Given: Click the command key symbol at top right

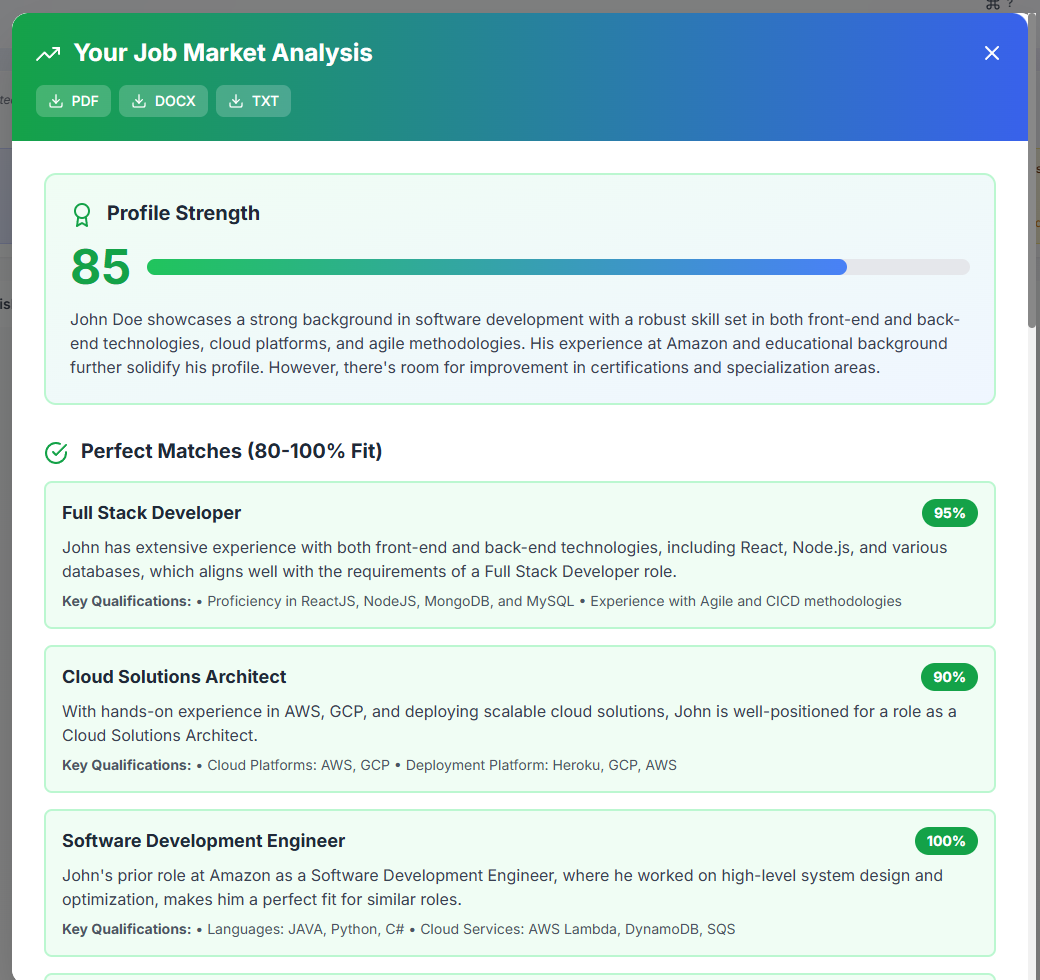Looking at the screenshot, I should pyautogui.click(x=994, y=6).
